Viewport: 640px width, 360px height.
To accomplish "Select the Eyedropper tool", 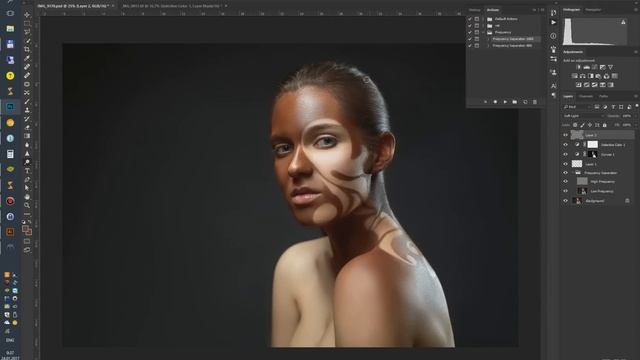I will point(27,58).
